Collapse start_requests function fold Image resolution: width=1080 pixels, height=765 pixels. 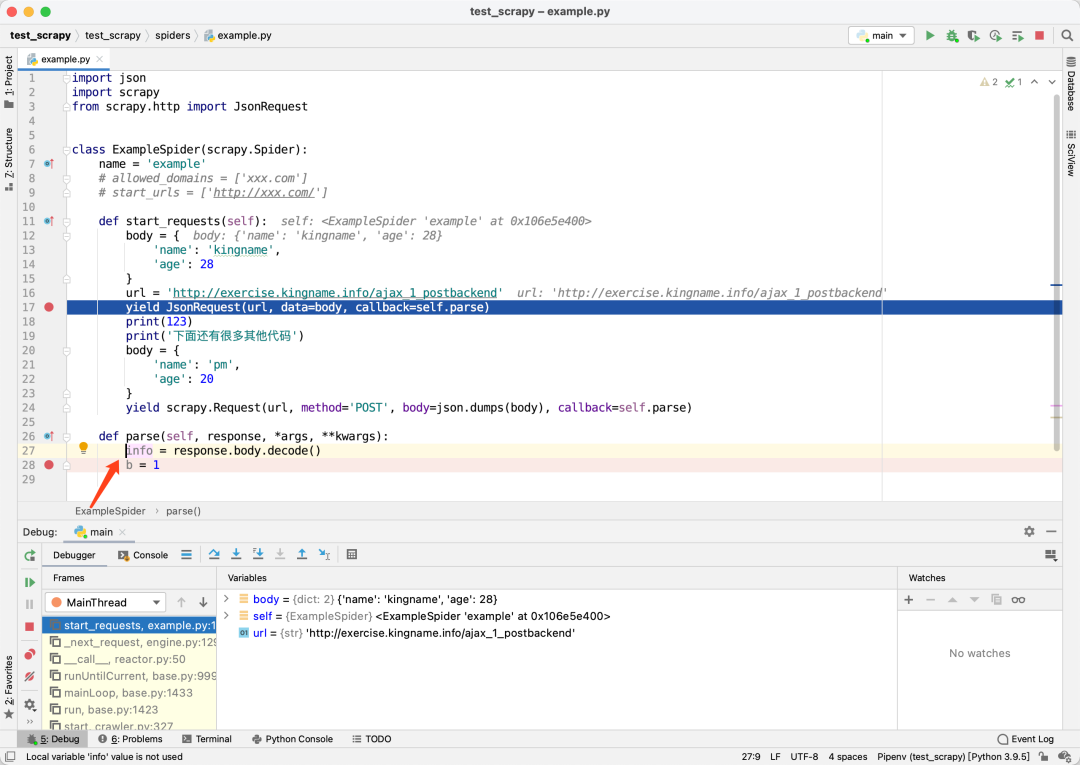pos(67,222)
